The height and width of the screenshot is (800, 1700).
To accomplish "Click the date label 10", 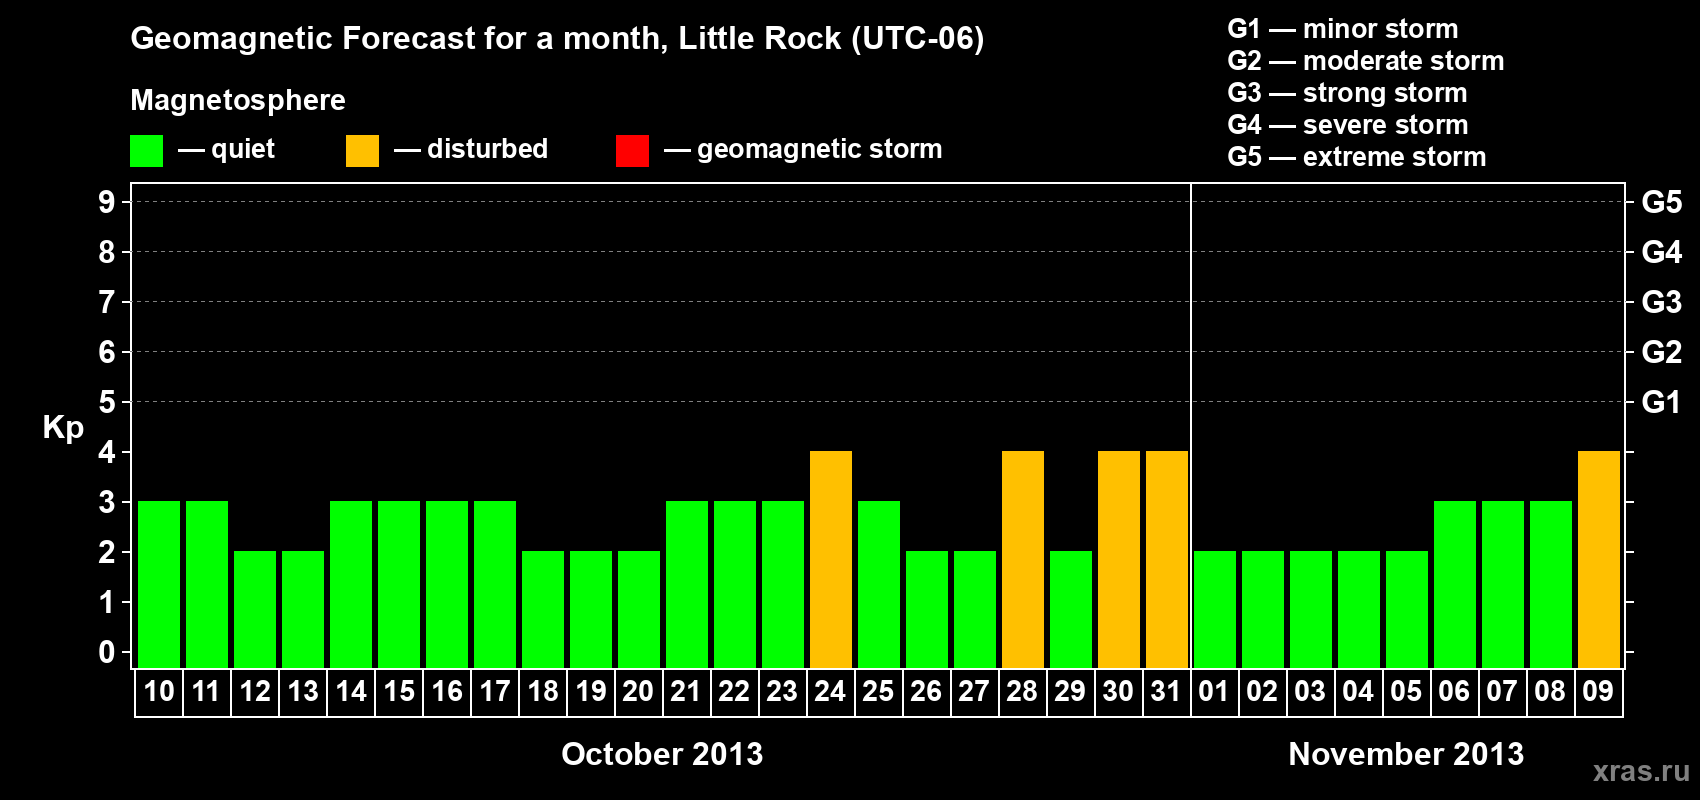I will coord(159,691).
